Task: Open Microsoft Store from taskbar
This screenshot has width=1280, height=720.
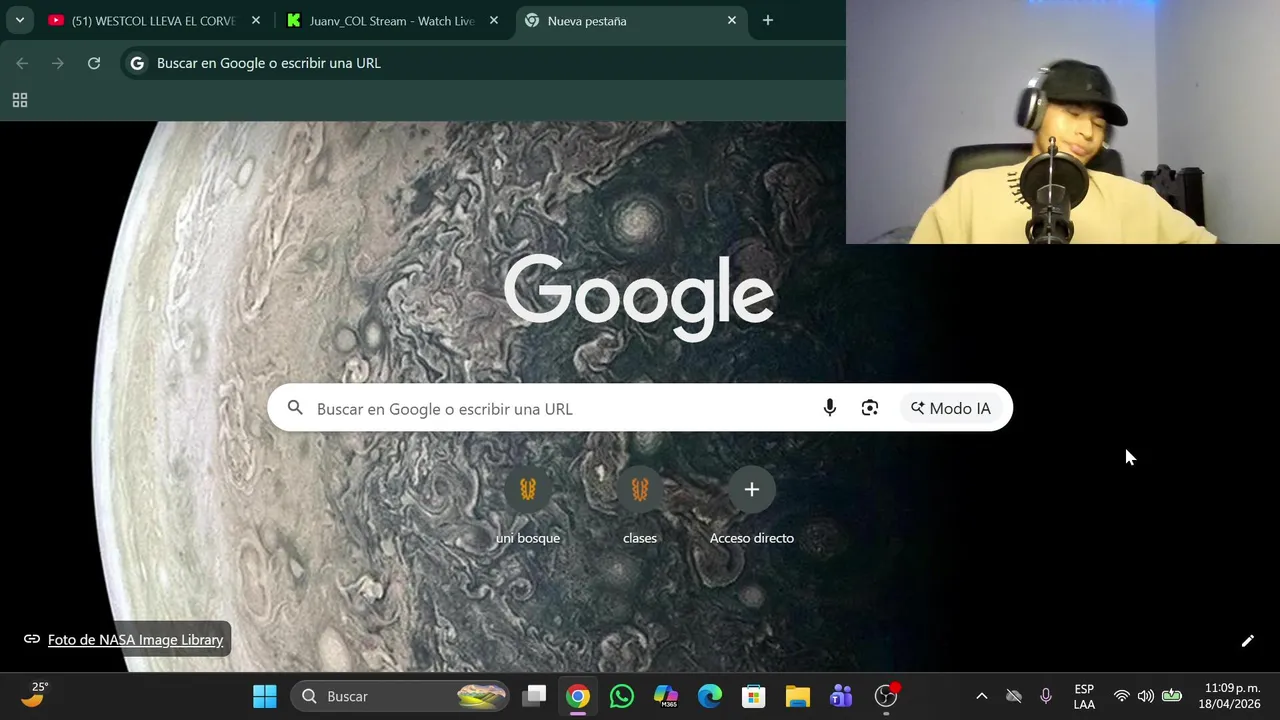Action: (x=754, y=696)
